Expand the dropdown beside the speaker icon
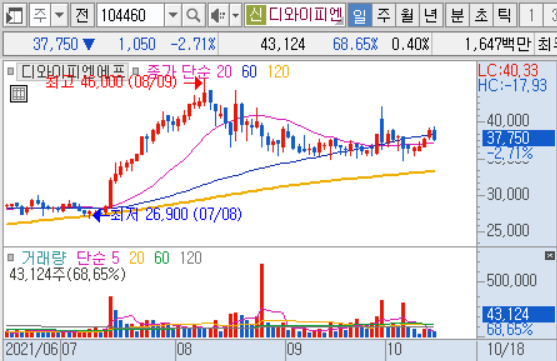Viewport: 557px width, 361px height. point(236,15)
